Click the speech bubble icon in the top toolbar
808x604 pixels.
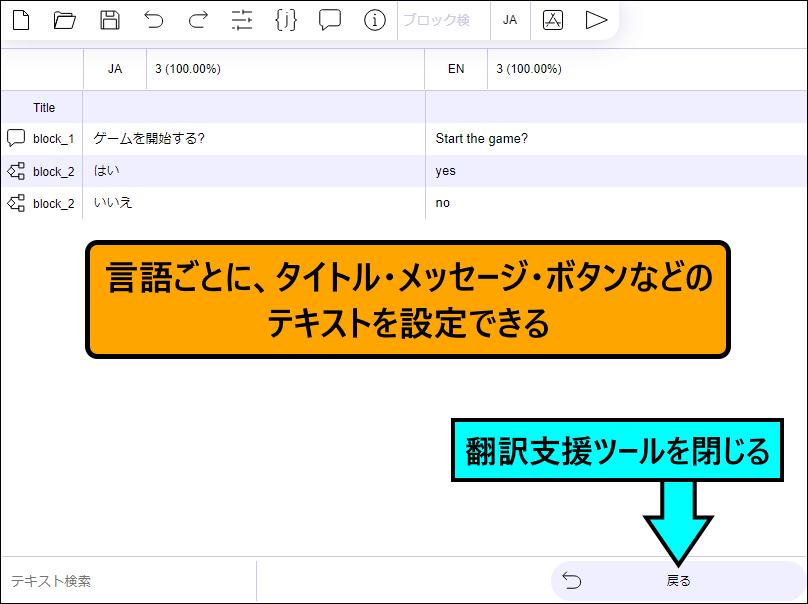click(330, 20)
